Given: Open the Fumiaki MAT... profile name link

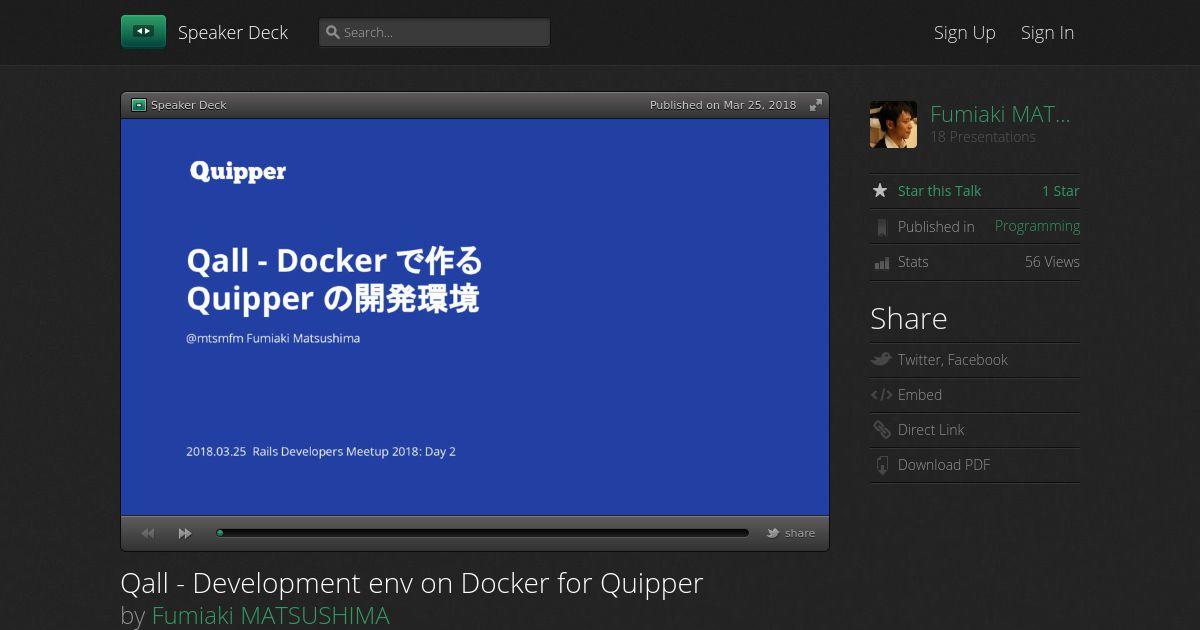Looking at the screenshot, I should [x=1000, y=114].
